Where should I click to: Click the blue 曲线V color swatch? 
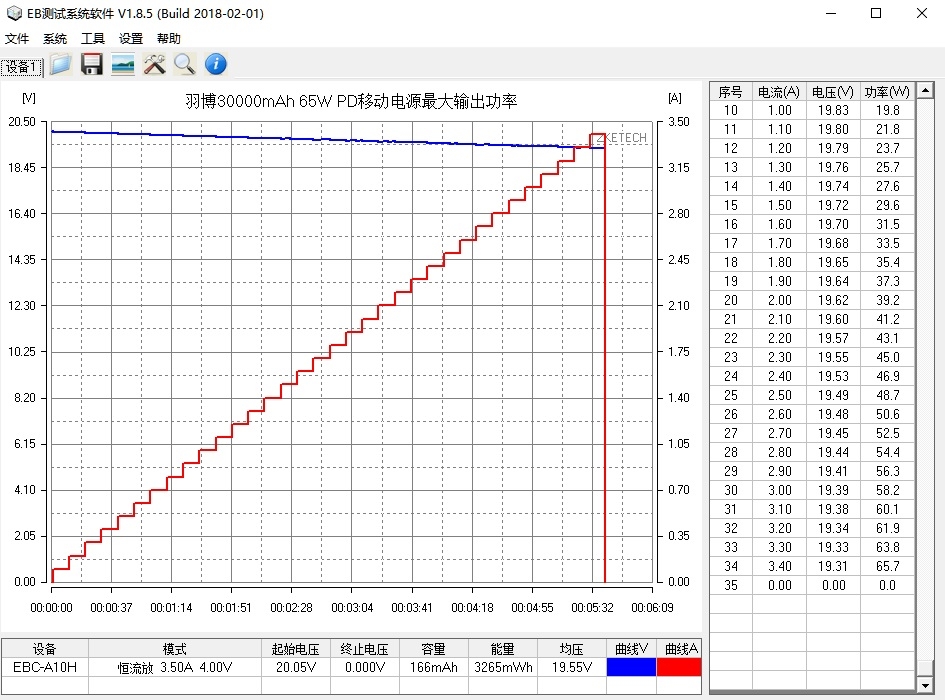pyautogui.click(x=631, y=667)
